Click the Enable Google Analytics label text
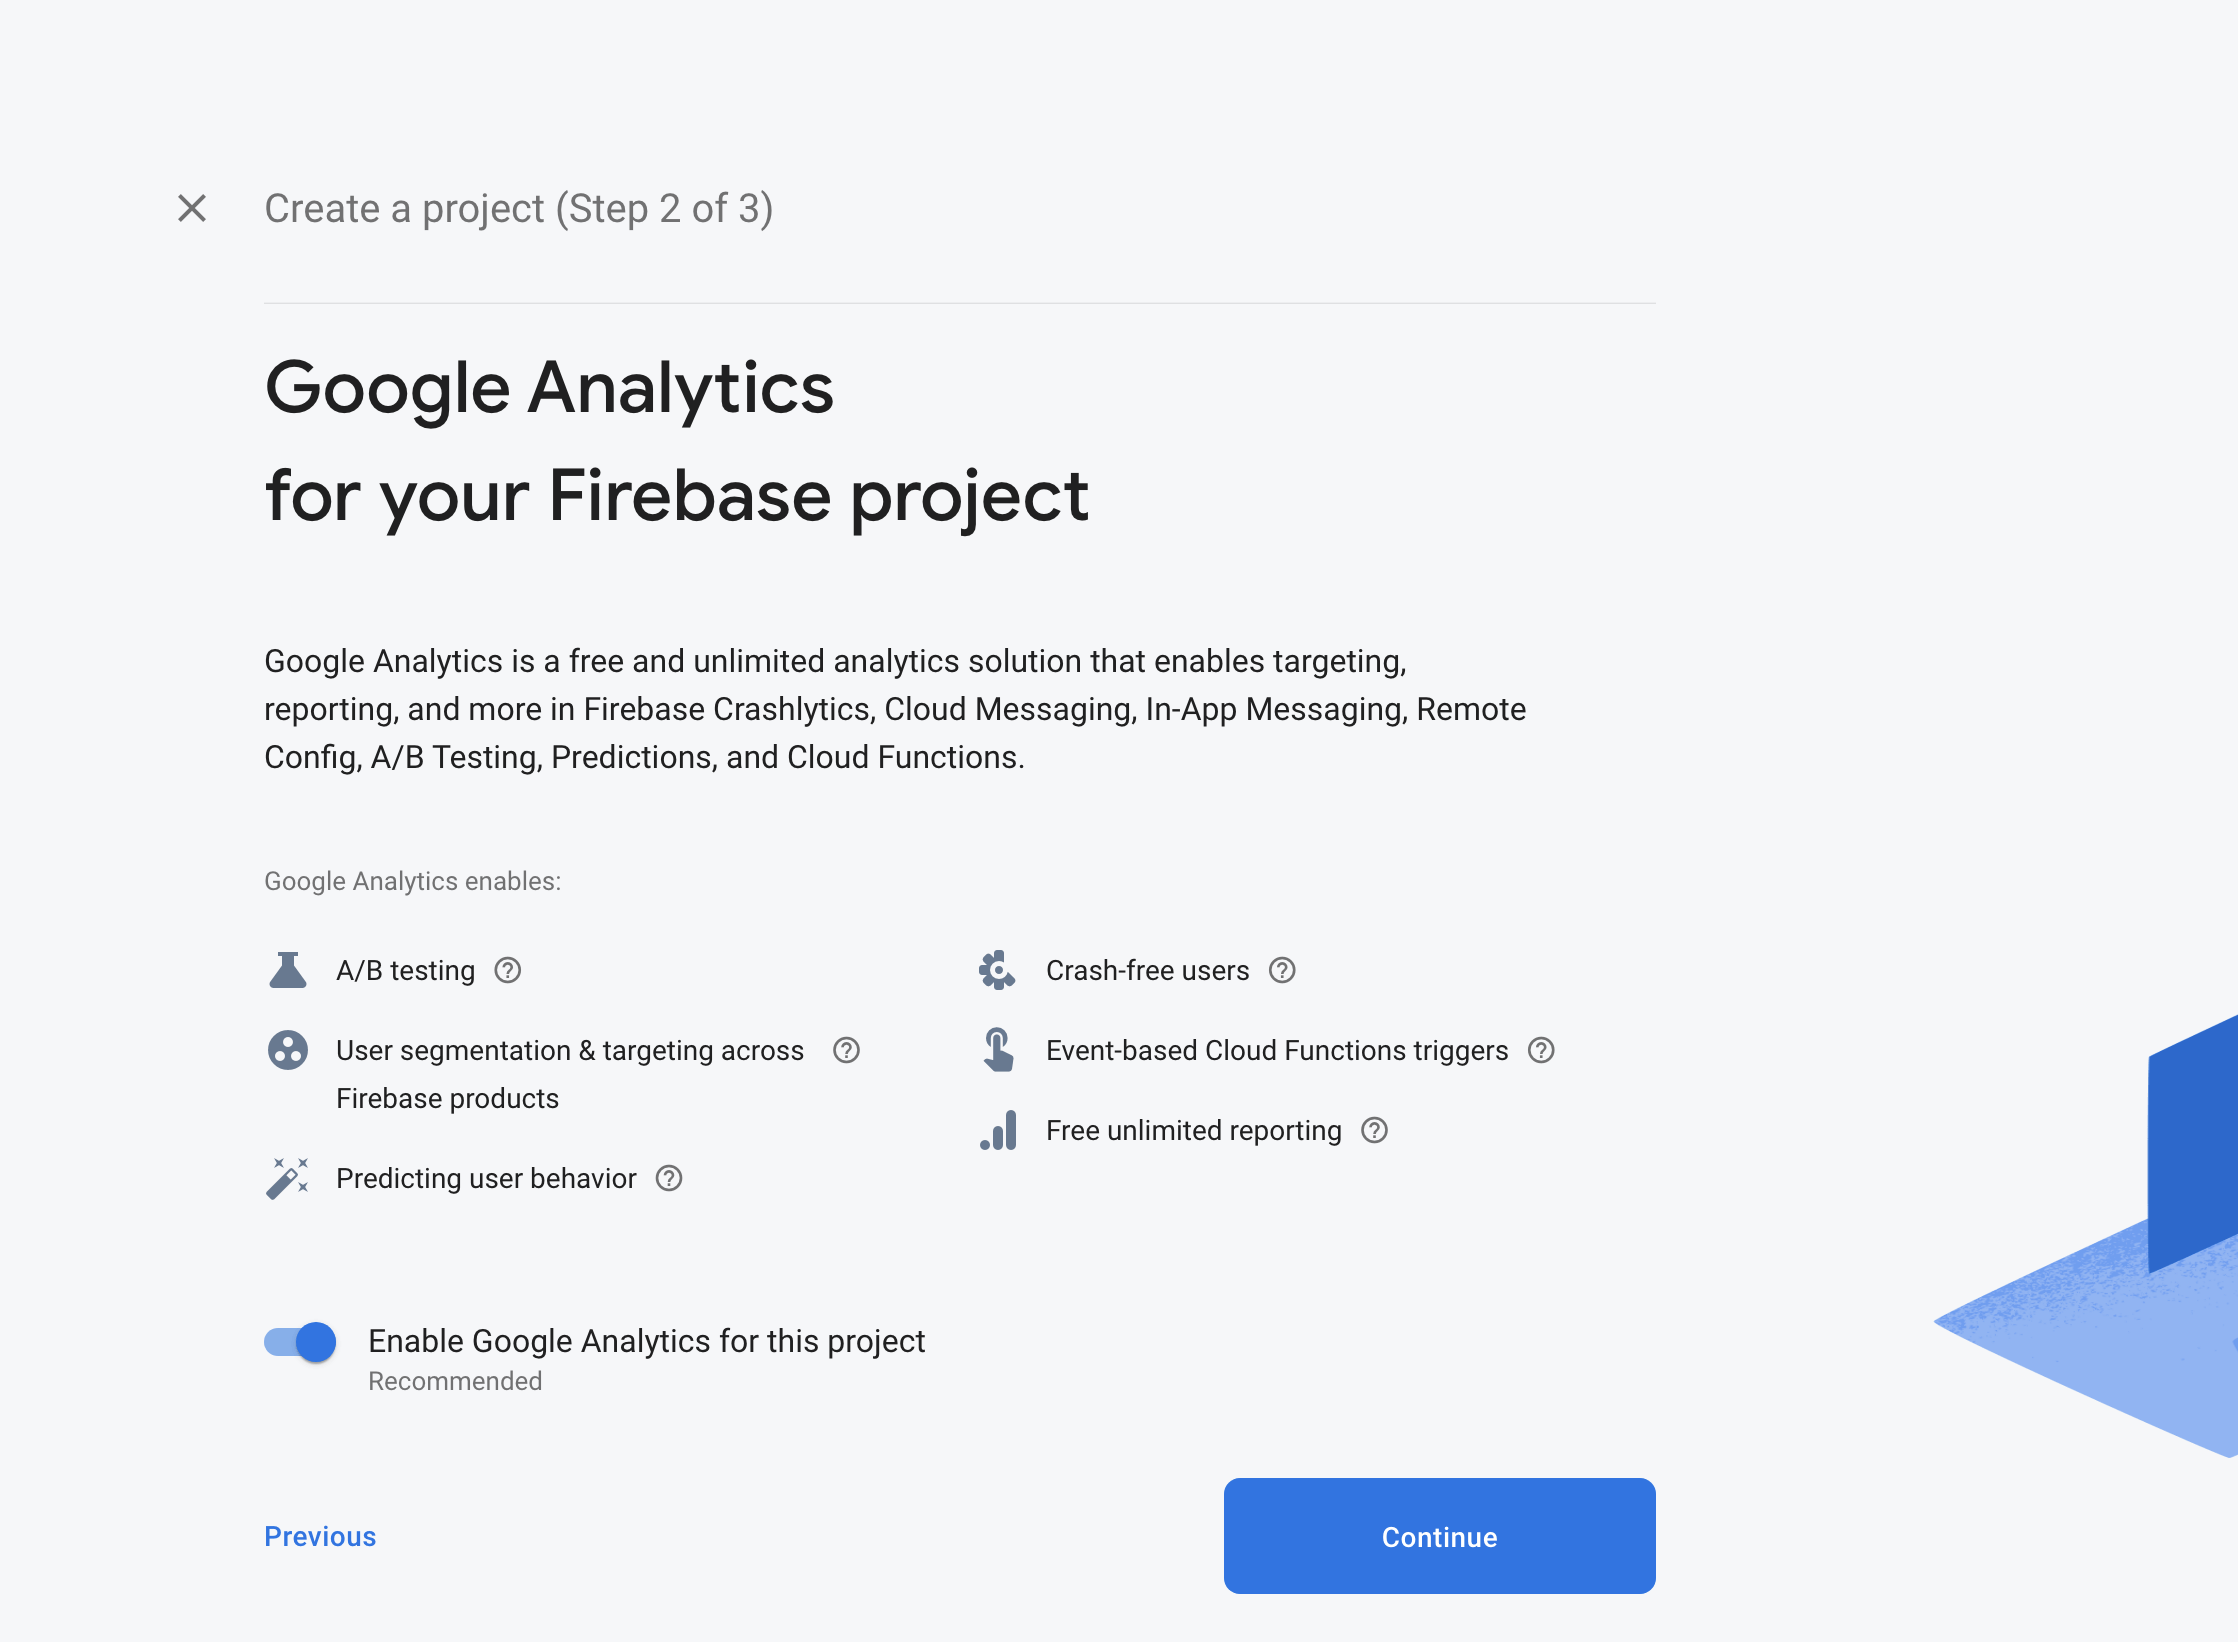 pos(646,1341)
